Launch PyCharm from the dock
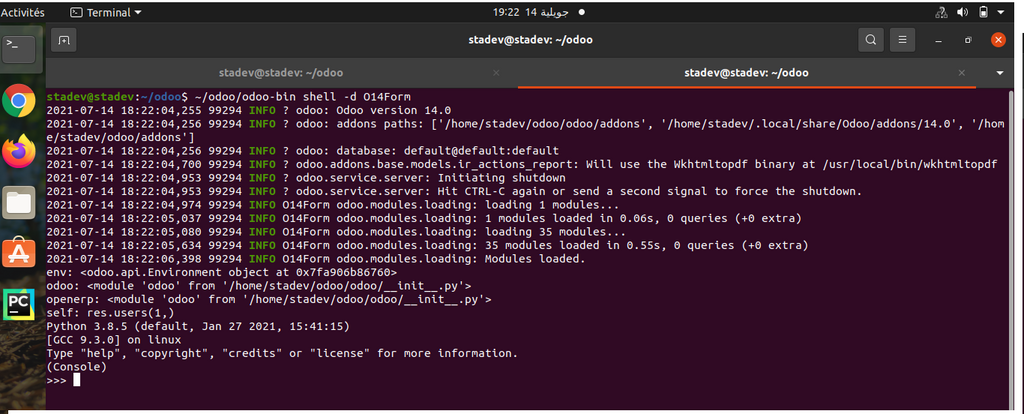 pyautogui.click(x=20, y=304)
